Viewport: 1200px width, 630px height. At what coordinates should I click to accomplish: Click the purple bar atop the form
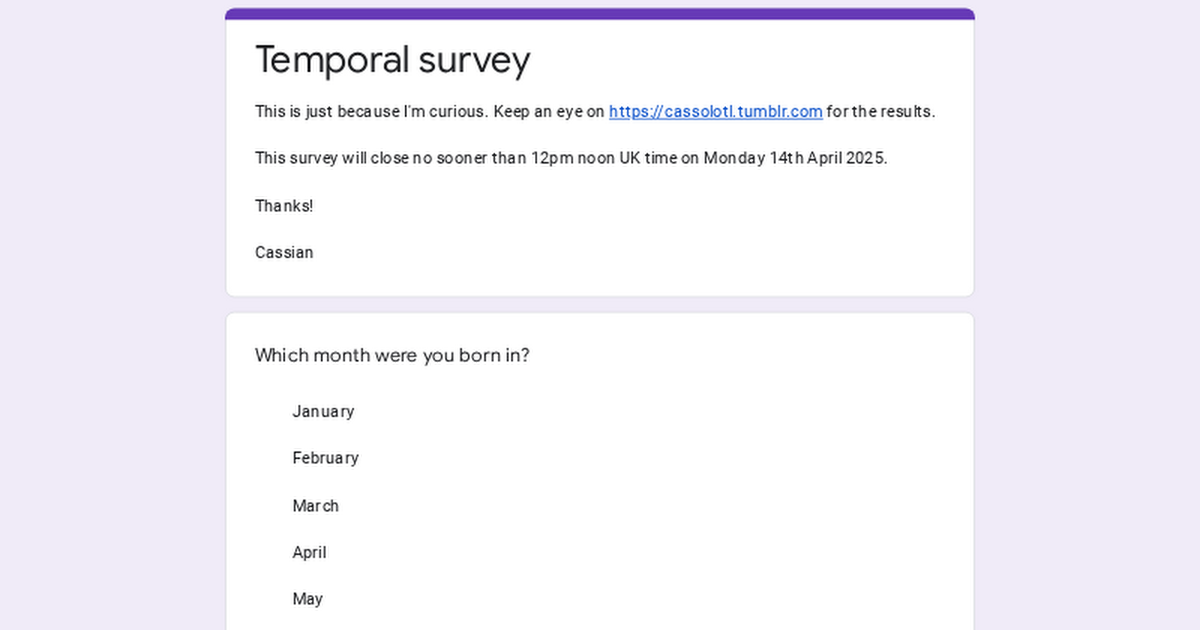(600, 14)
